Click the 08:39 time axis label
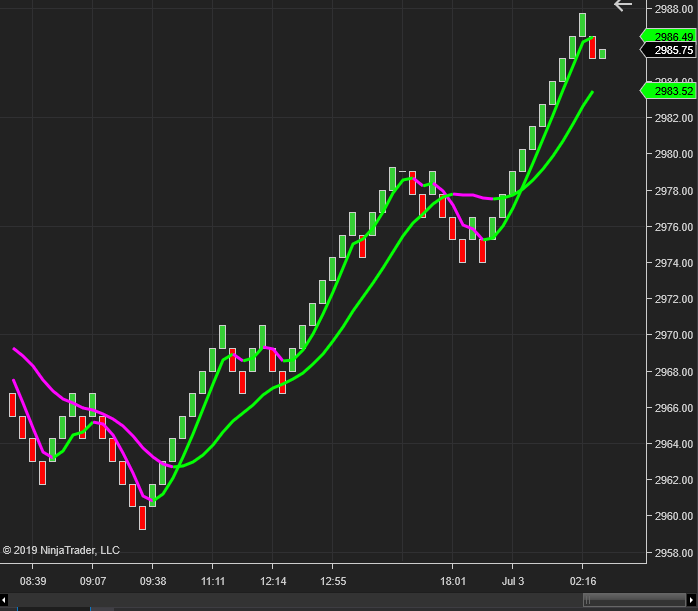This screenshot has width=698, height=611. click(33, 581)
